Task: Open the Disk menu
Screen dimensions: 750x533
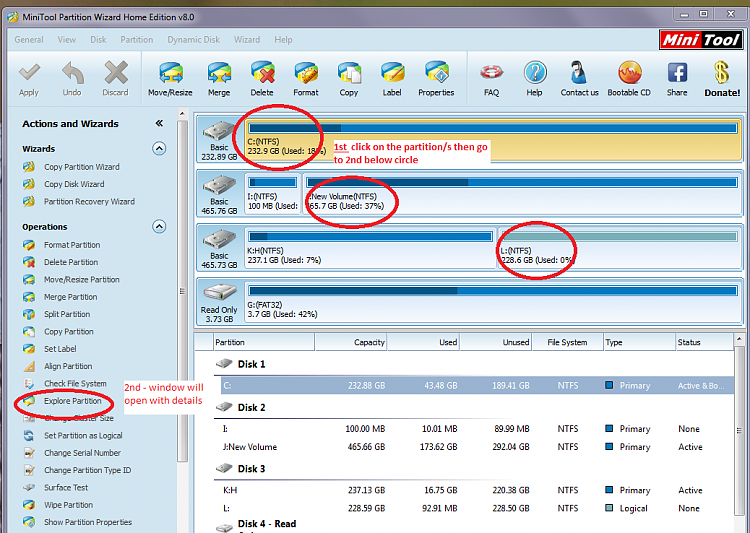Action: click(98, 40)
